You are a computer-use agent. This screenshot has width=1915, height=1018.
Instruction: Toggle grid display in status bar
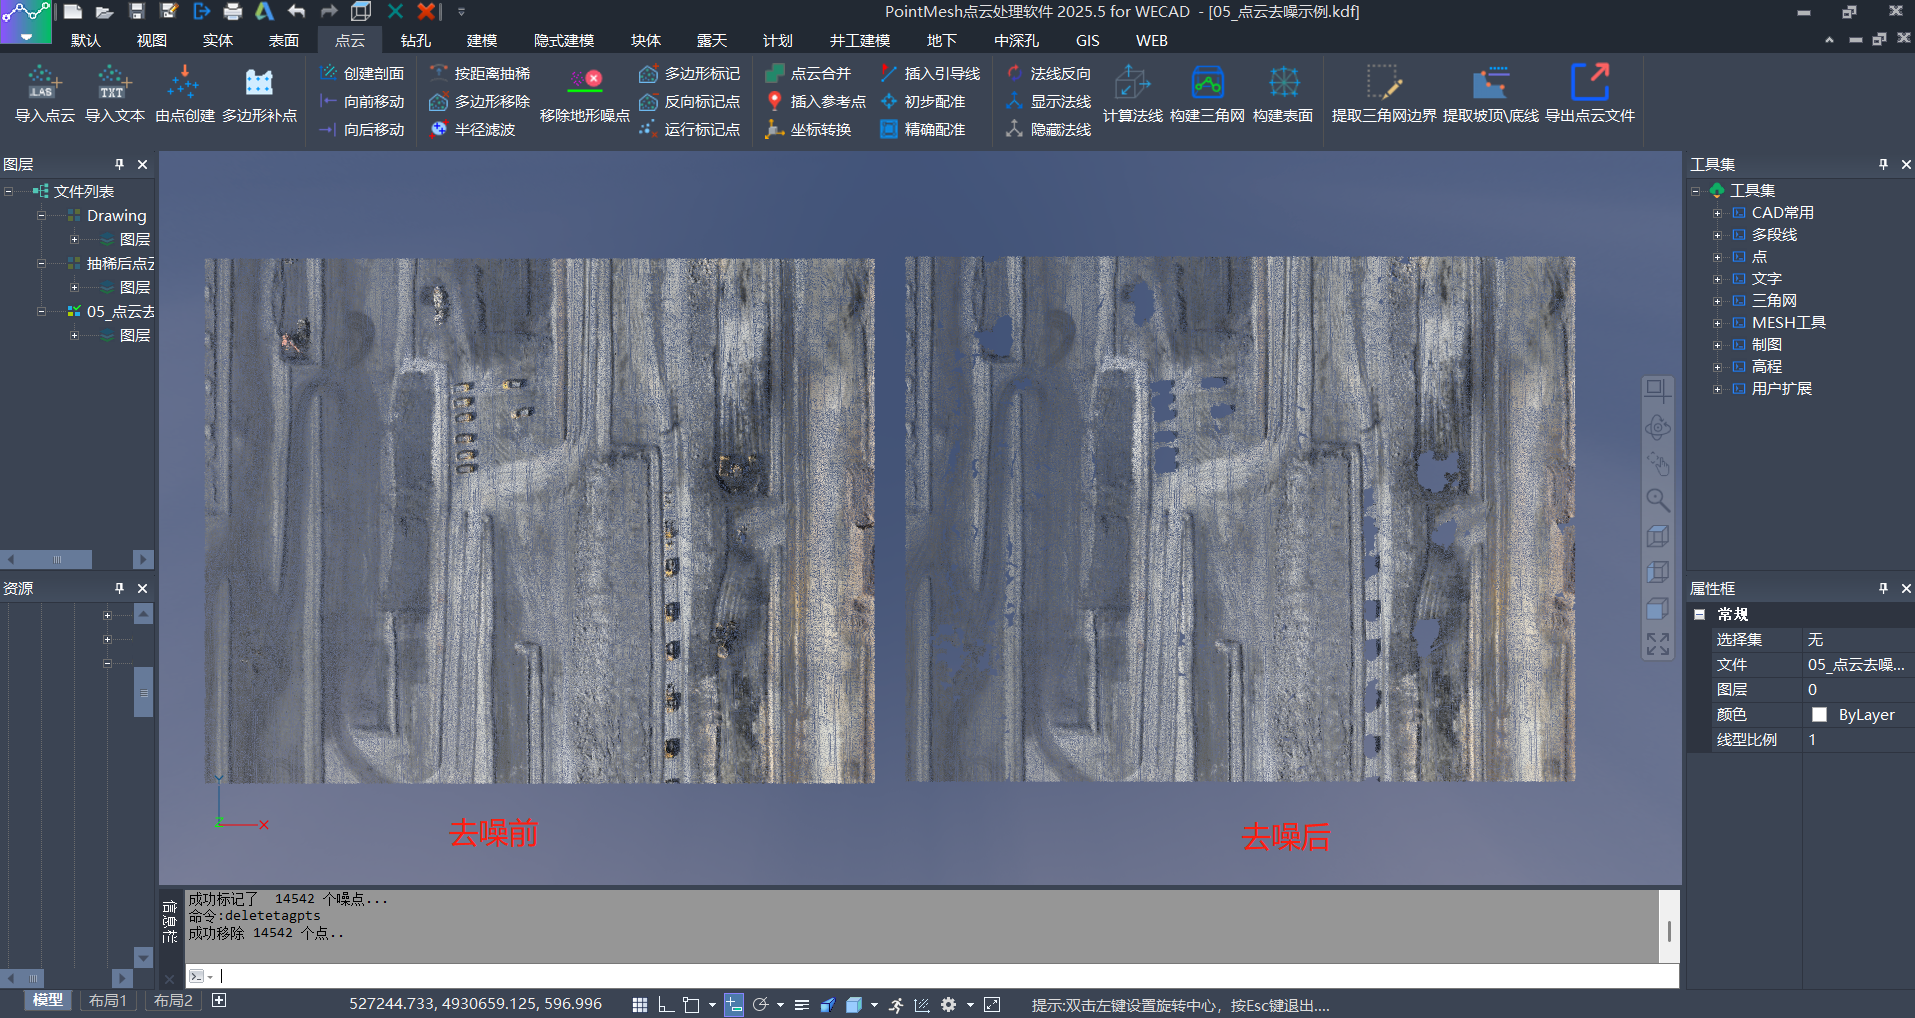pos(640,1005)
